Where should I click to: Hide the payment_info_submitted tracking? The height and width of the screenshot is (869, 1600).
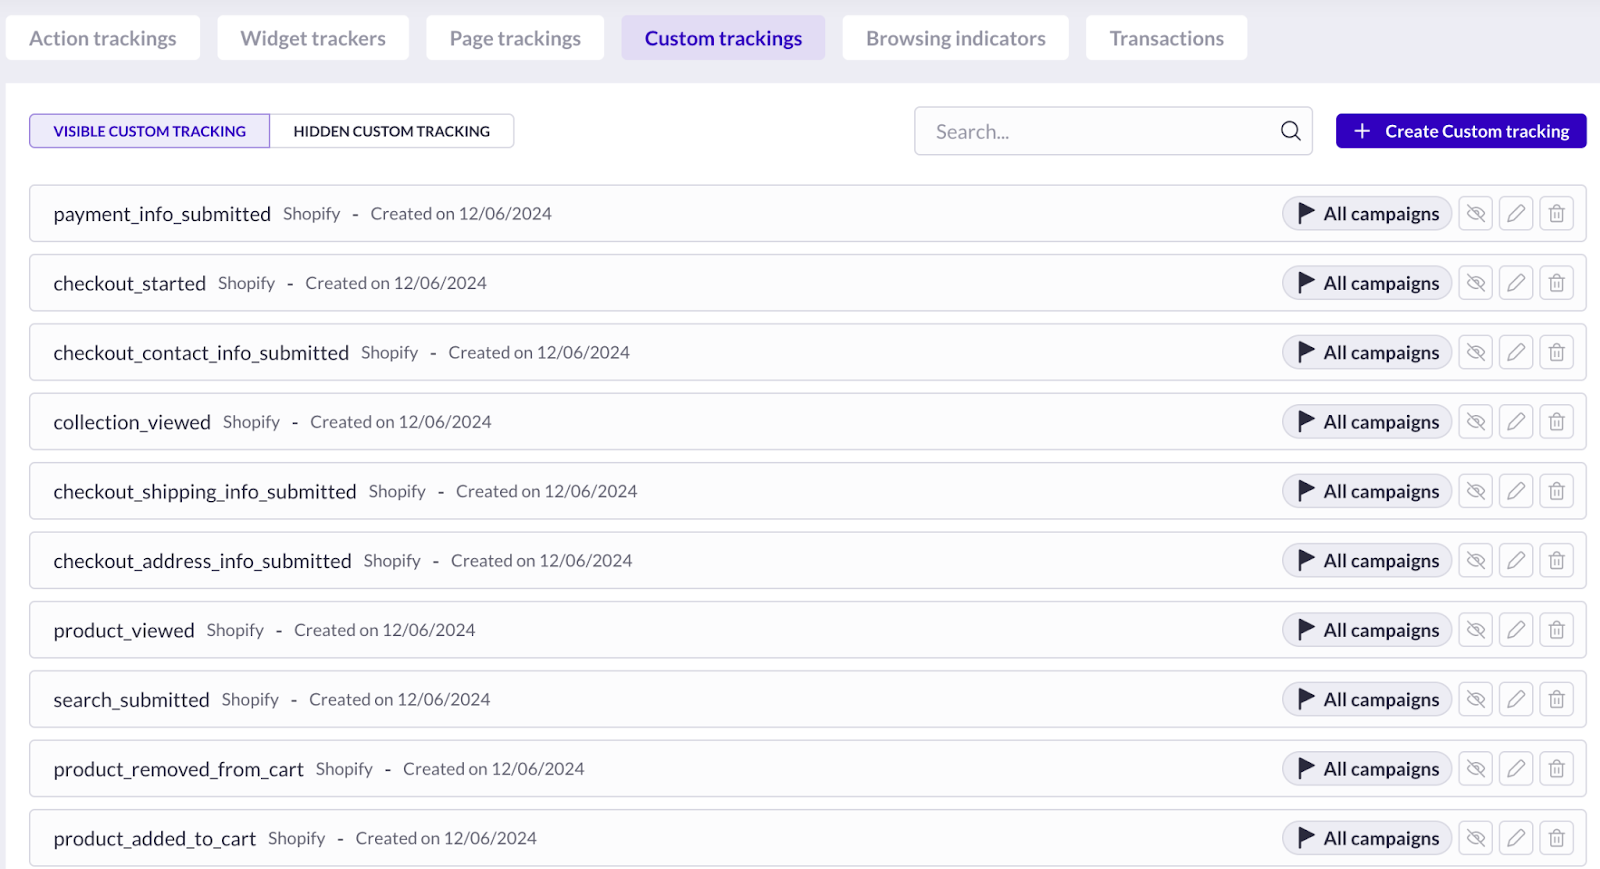1476,213
